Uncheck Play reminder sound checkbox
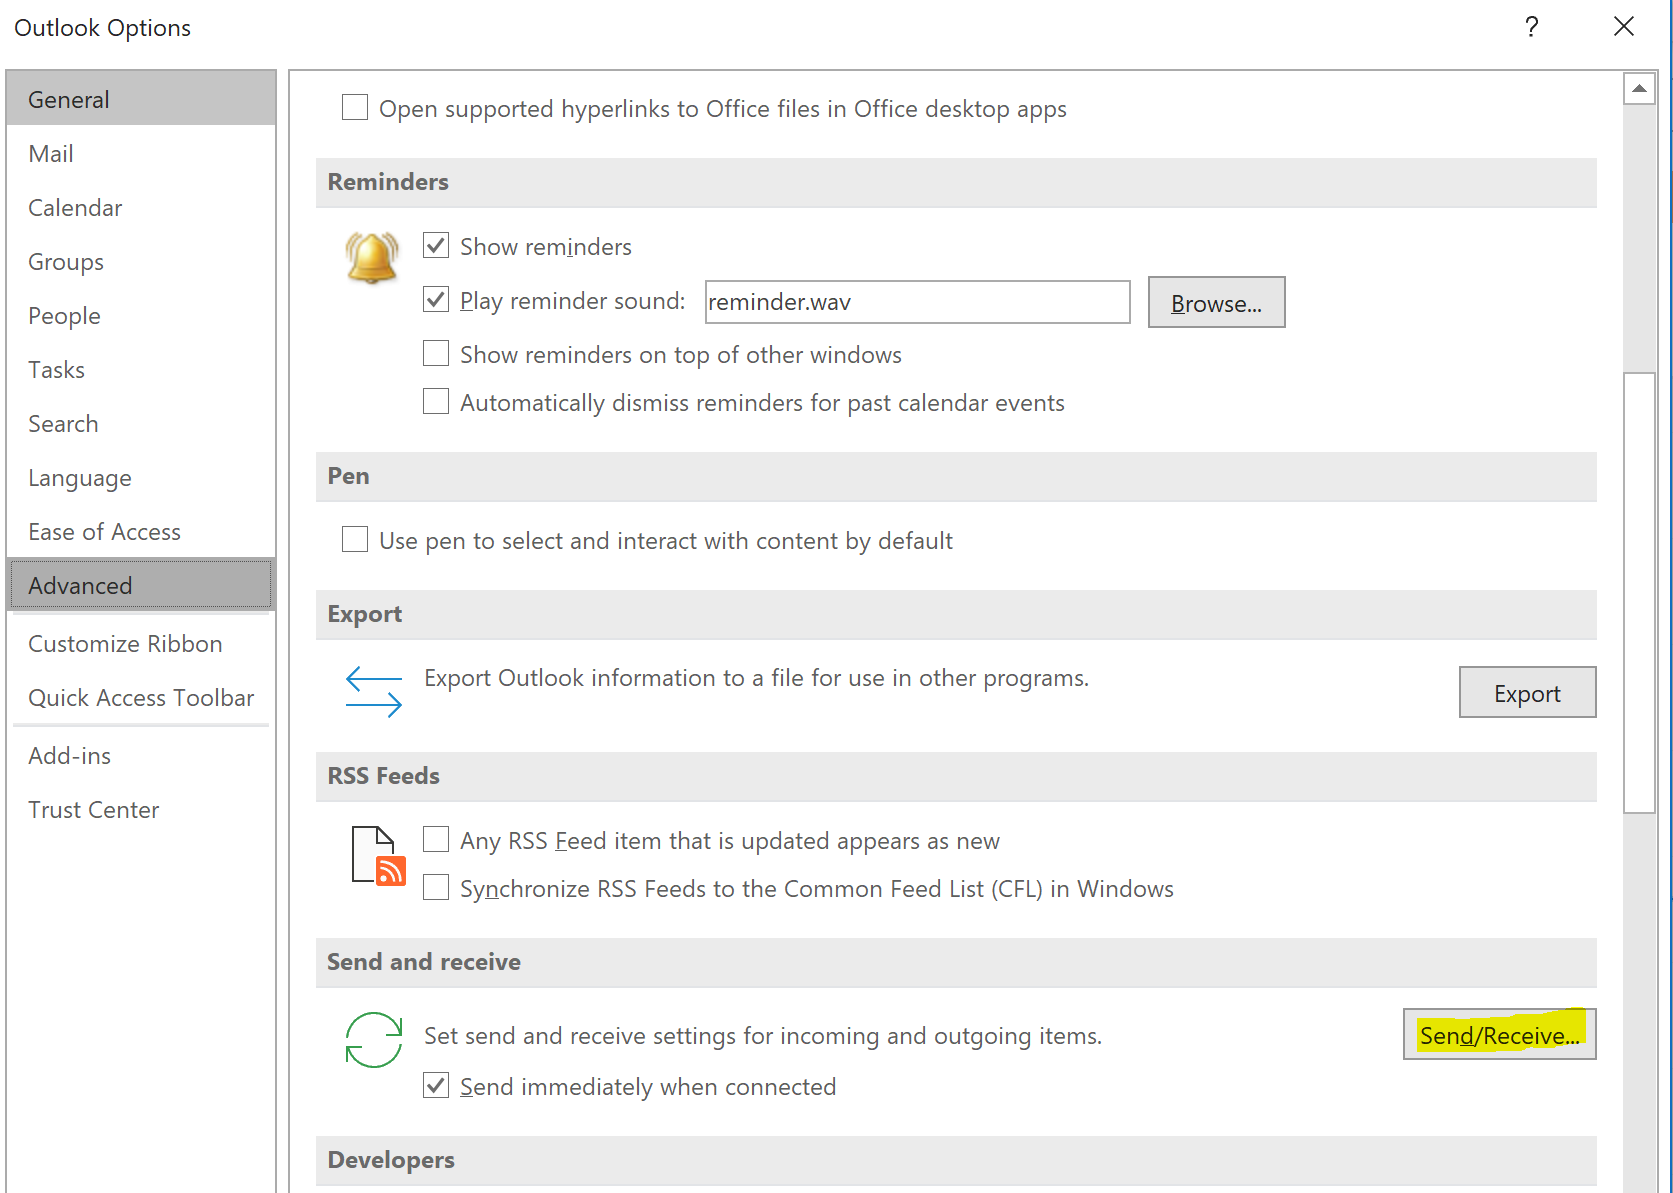The height and width of the screenshot is (1193, 1673). pos(436,299)
